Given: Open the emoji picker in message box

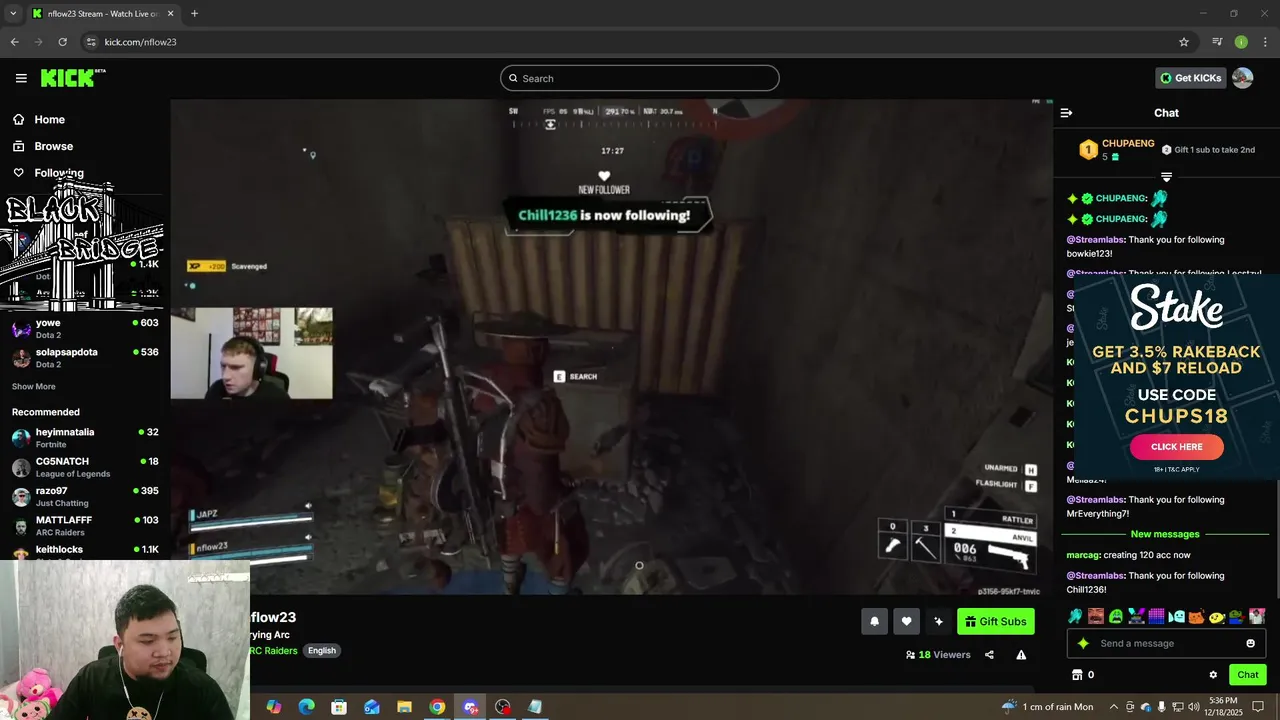Looking at the screenshot, I should tap(1250, 643).
